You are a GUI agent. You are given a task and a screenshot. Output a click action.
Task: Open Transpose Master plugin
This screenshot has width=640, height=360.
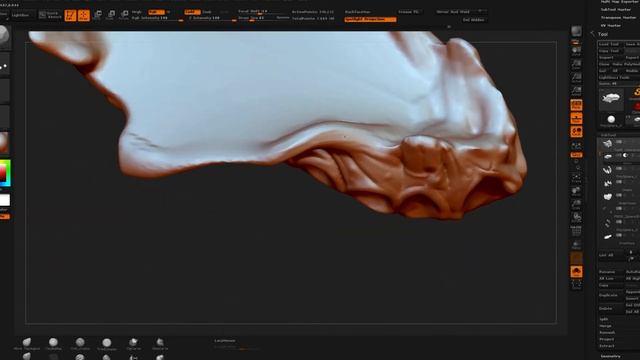(x=618, y=18)
